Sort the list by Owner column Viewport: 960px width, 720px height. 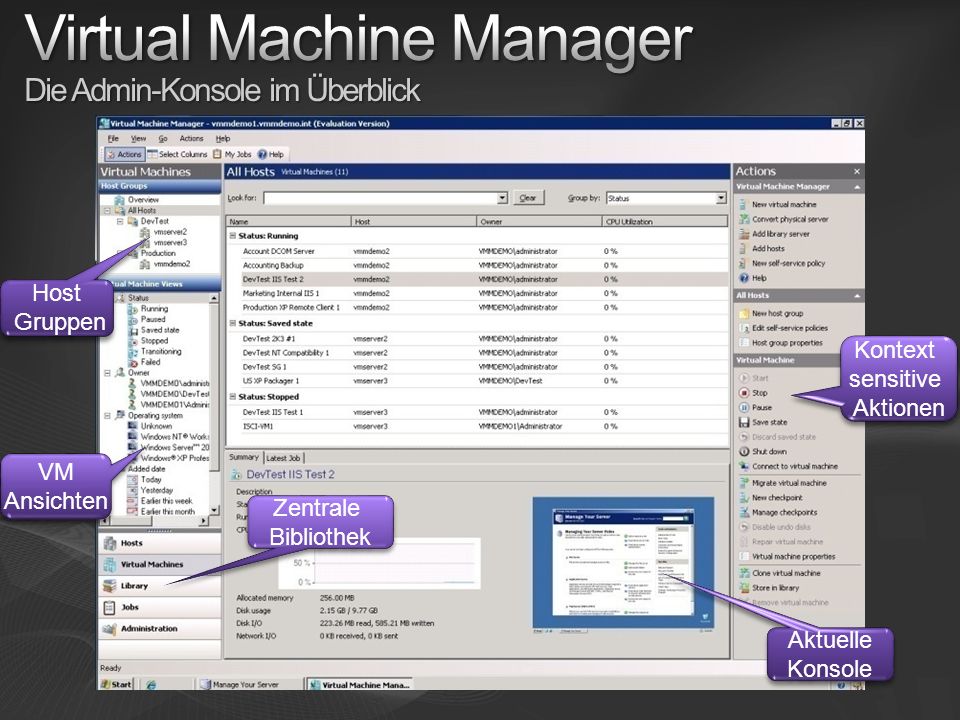[x=539, y=222]
